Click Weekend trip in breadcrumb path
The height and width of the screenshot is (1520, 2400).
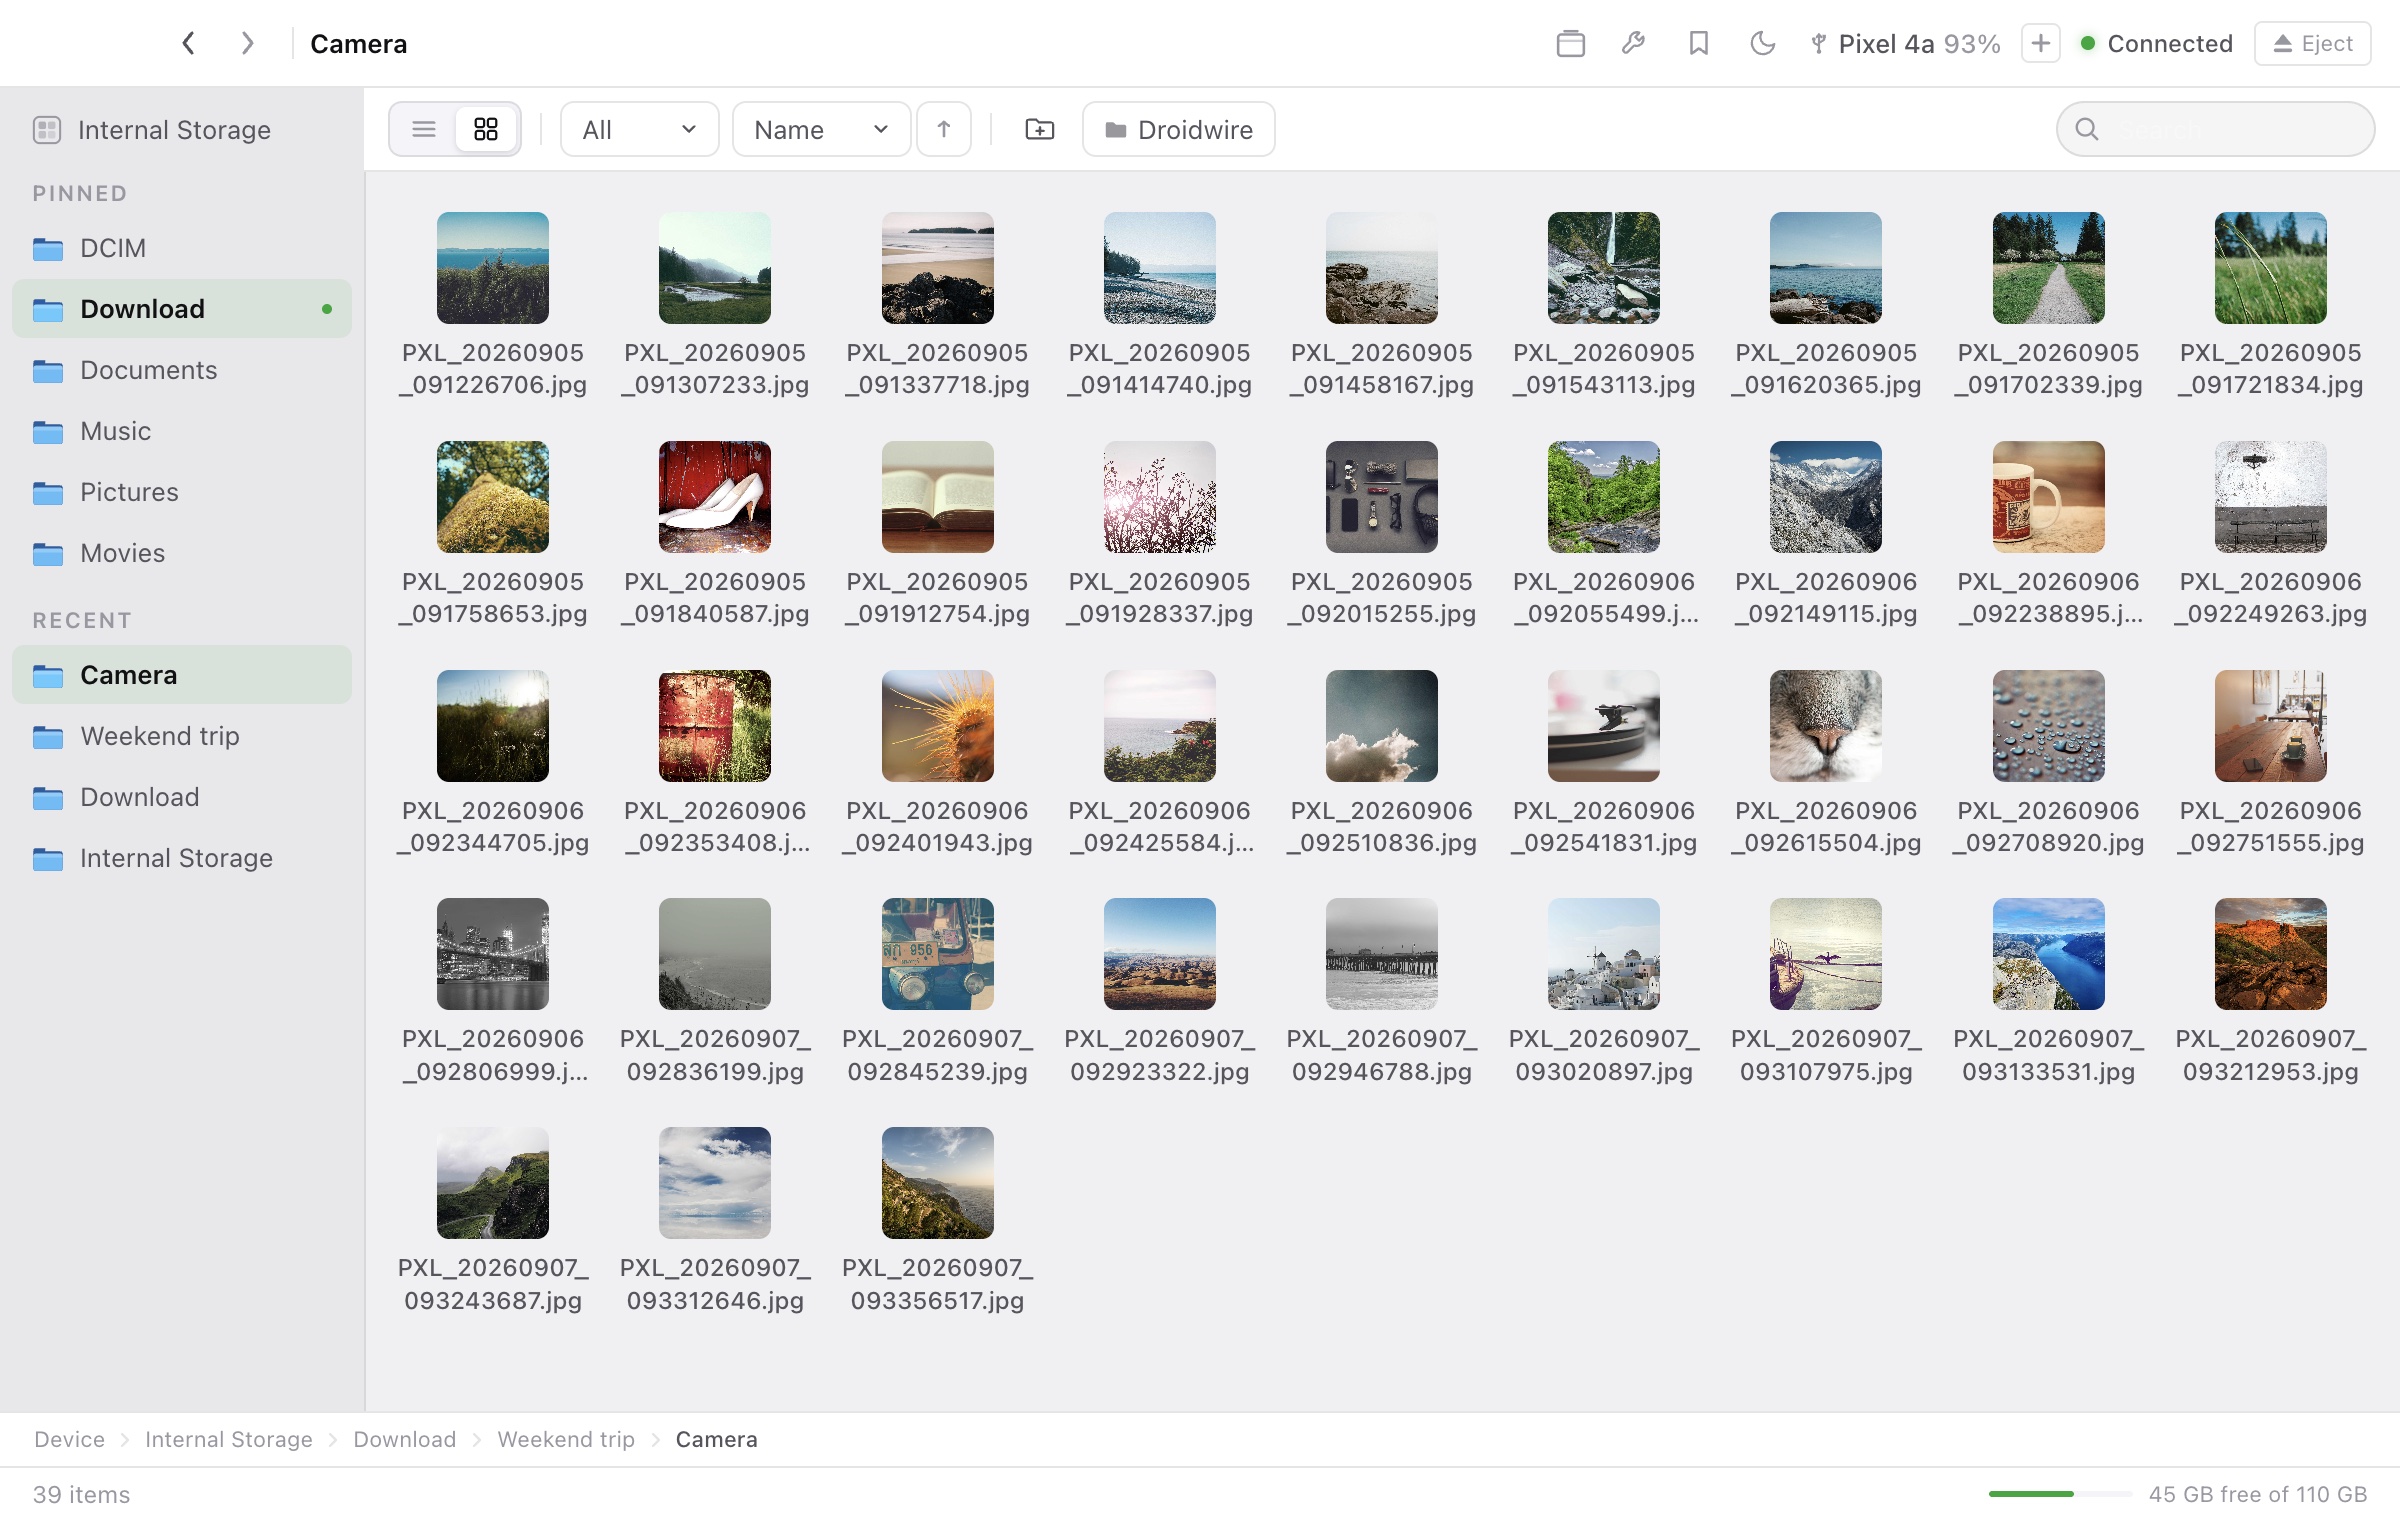(x=566, y=1439)
